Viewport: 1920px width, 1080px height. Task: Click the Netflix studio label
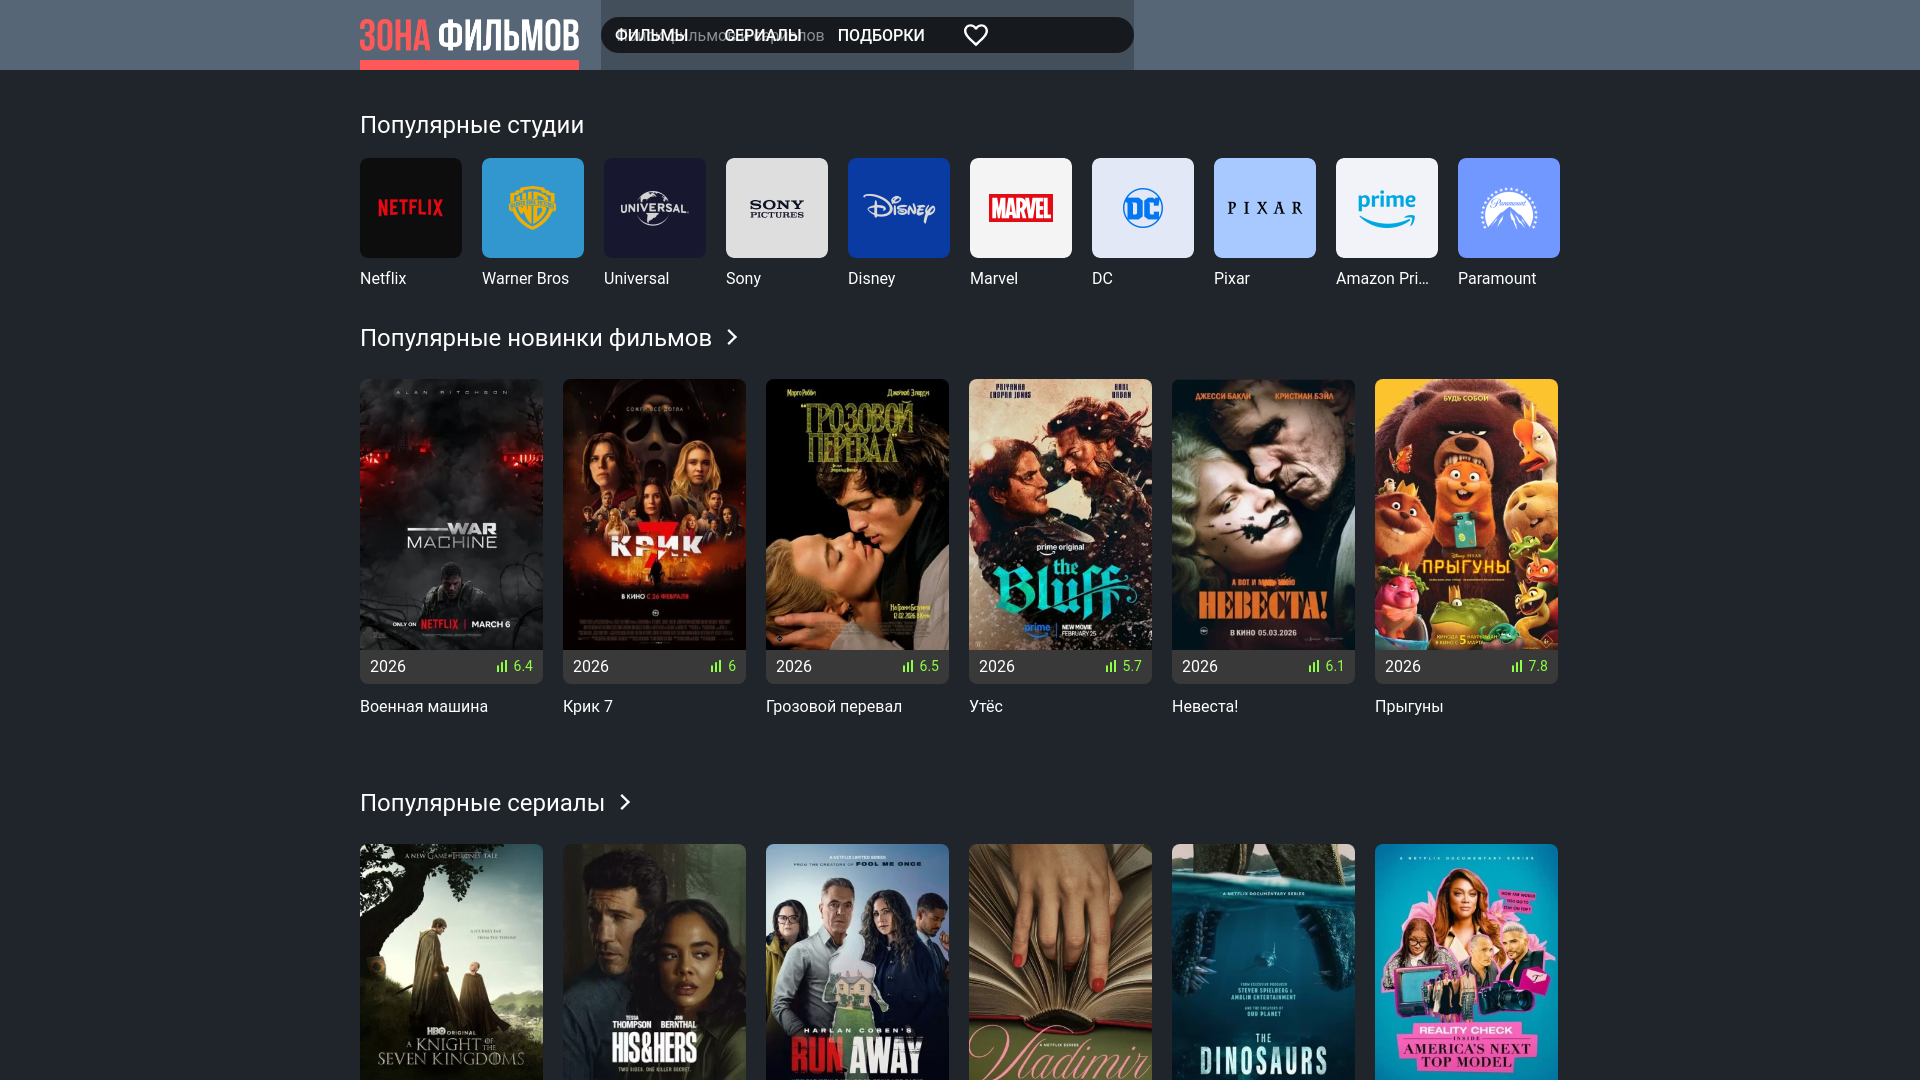383,279
